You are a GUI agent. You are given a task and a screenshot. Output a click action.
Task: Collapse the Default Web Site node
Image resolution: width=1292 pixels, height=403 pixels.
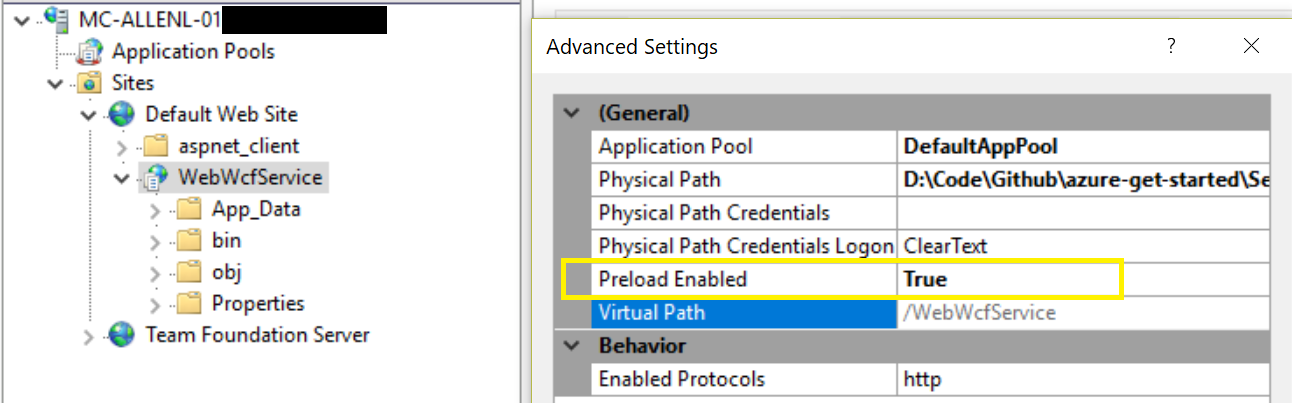[x=89, y=115]
